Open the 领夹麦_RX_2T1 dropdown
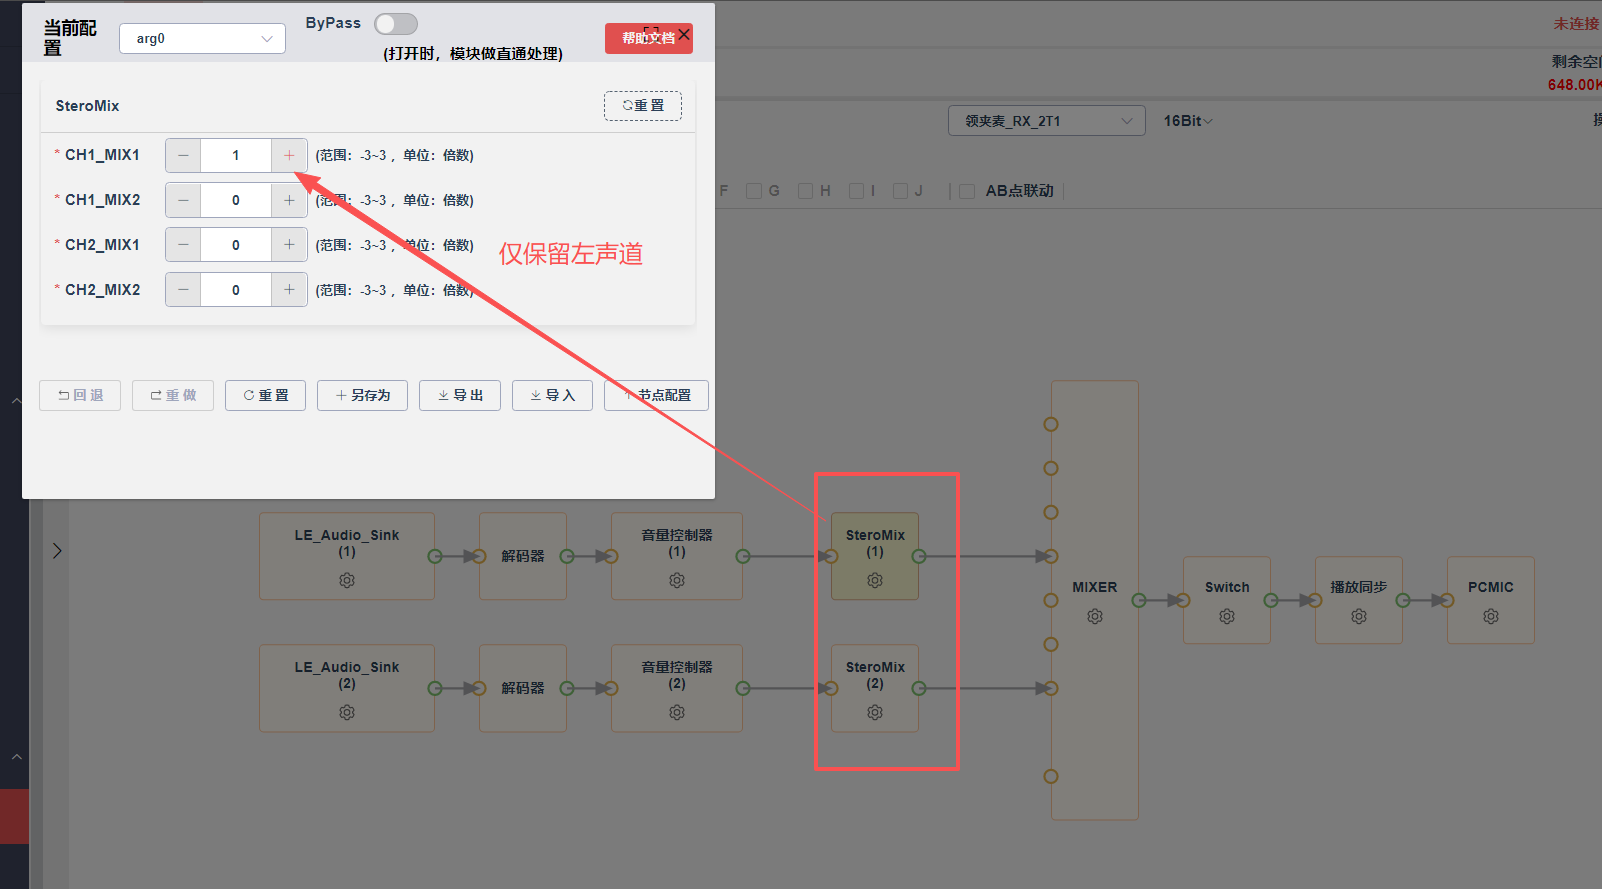Screen dimensions: 1602x889 click(1047, 121)
